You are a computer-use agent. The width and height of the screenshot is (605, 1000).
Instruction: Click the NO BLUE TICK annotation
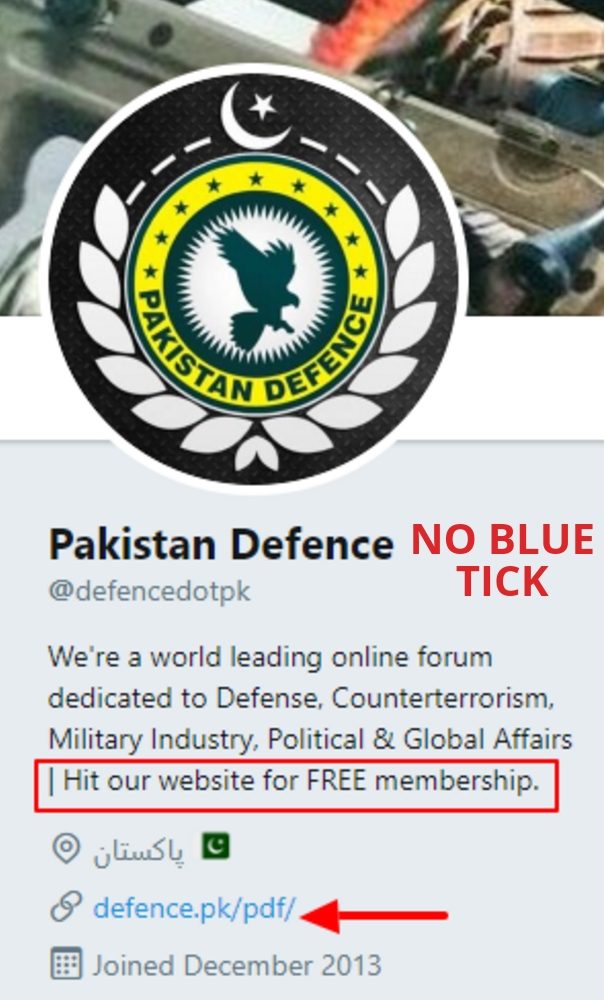tap(502, 560)
